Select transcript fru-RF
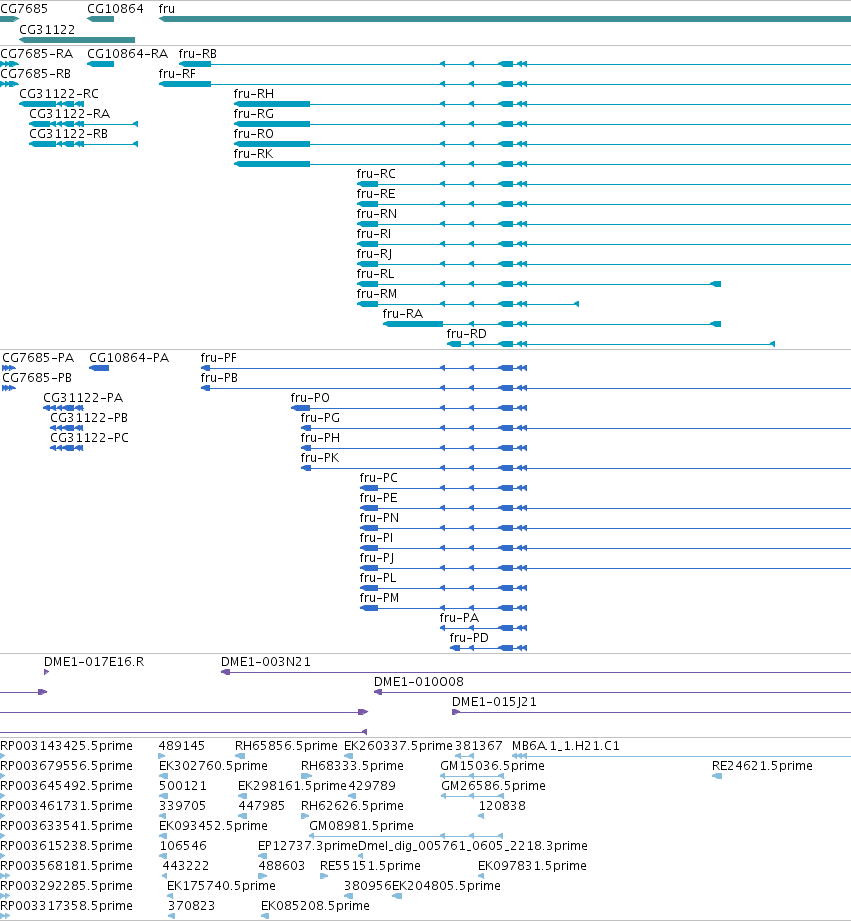 [177, 73]
